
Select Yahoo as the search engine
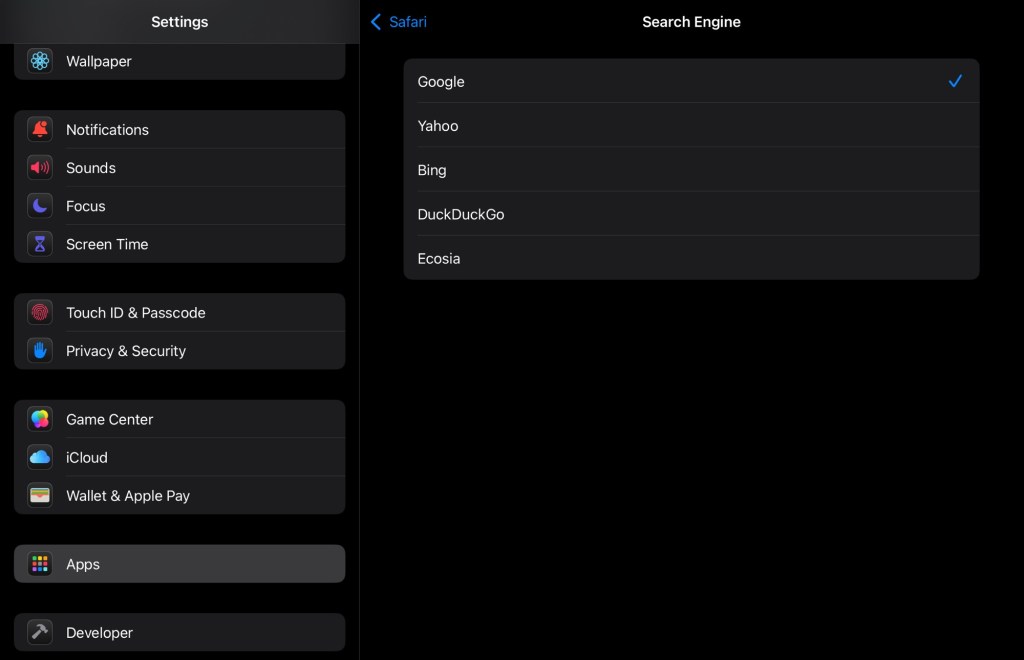(690, 126)
